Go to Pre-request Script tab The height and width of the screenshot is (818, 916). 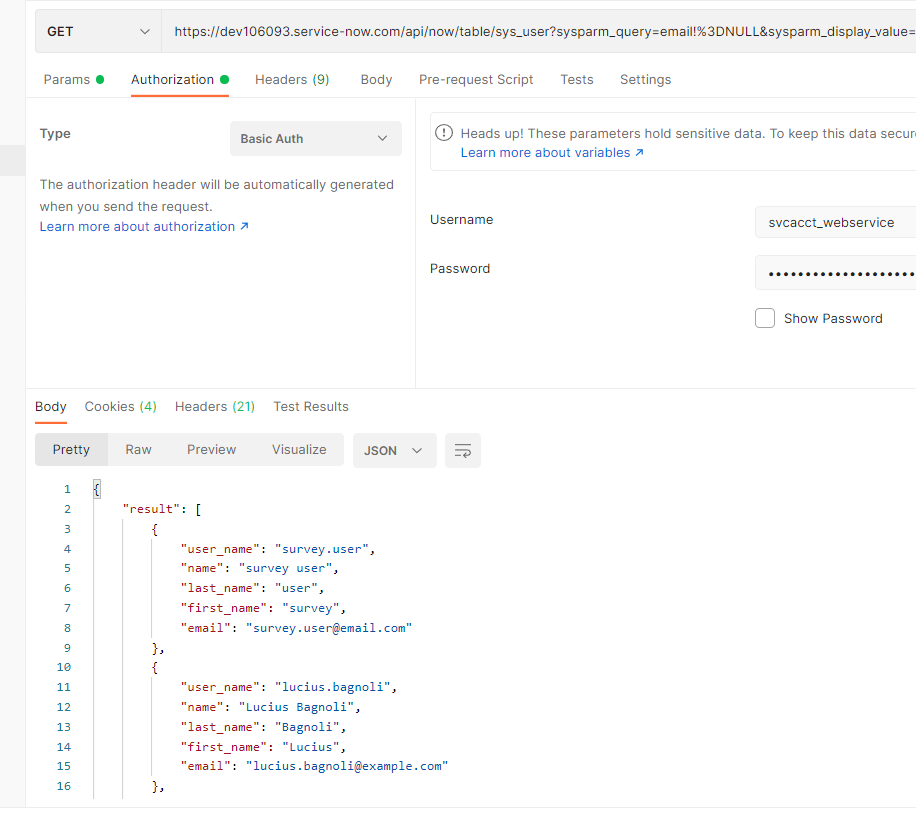pos(476,79)
